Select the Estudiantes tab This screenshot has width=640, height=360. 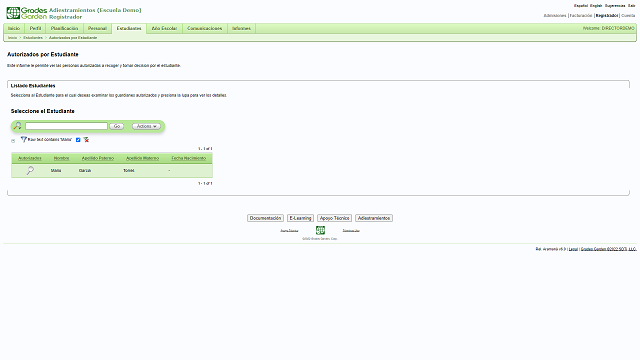coord(129,29)
